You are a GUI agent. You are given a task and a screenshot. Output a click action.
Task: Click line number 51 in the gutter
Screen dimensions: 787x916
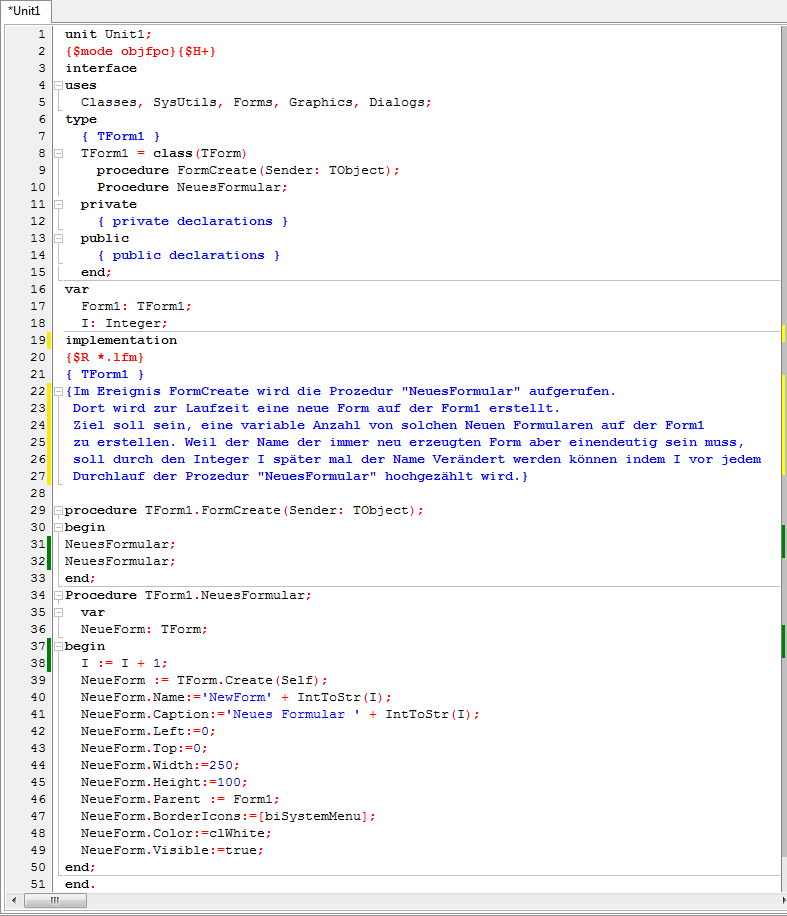38,884
